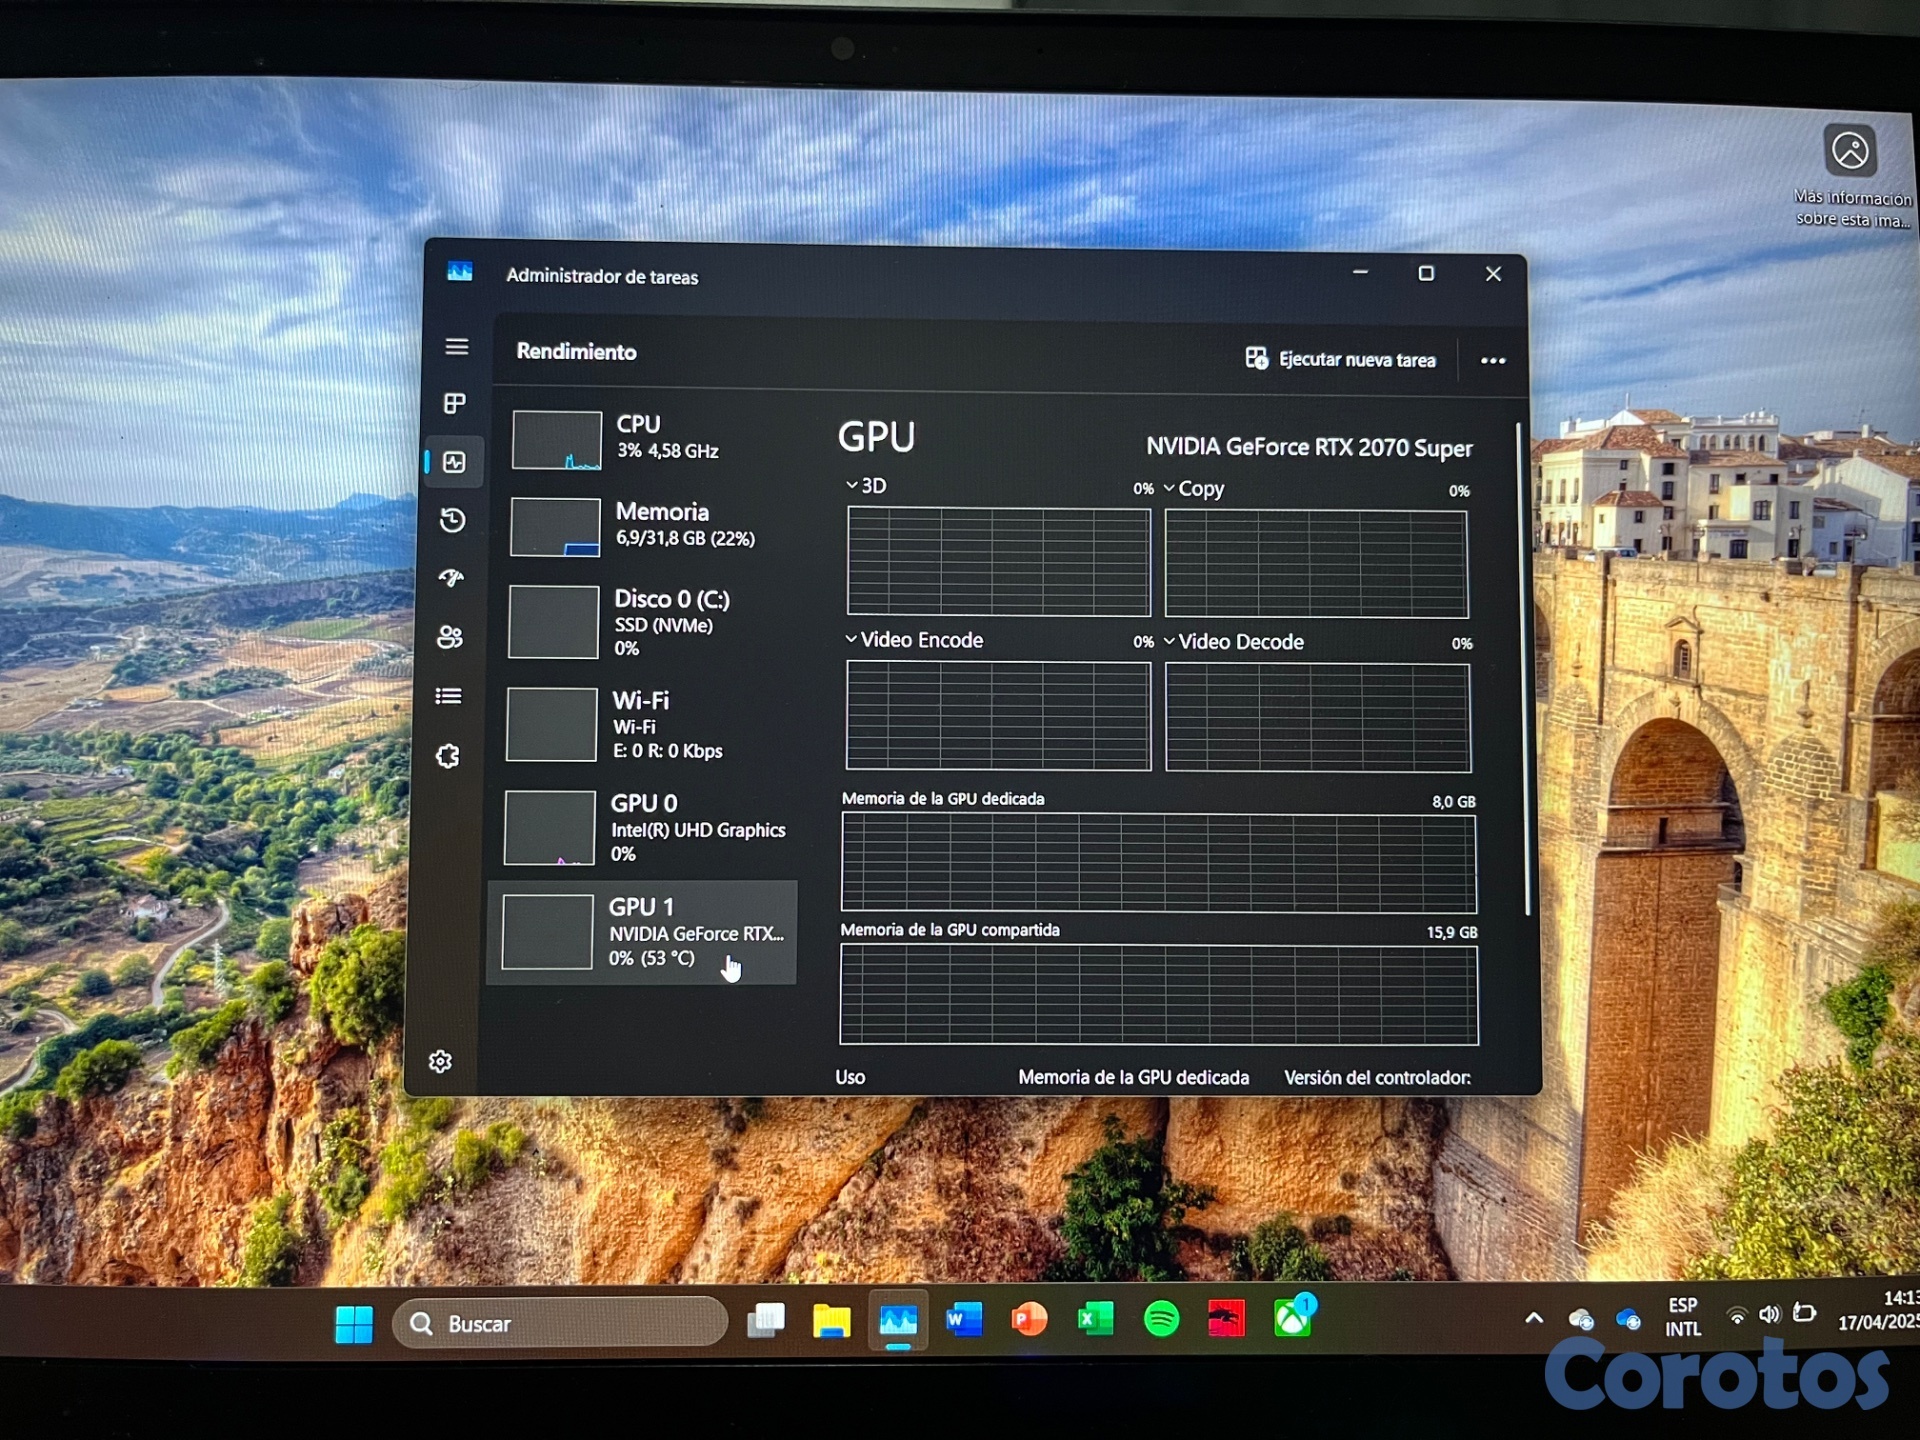Open the Video Decode graph dropdown
The height and width of the screenshot is (1440, 1920).
1233,642
